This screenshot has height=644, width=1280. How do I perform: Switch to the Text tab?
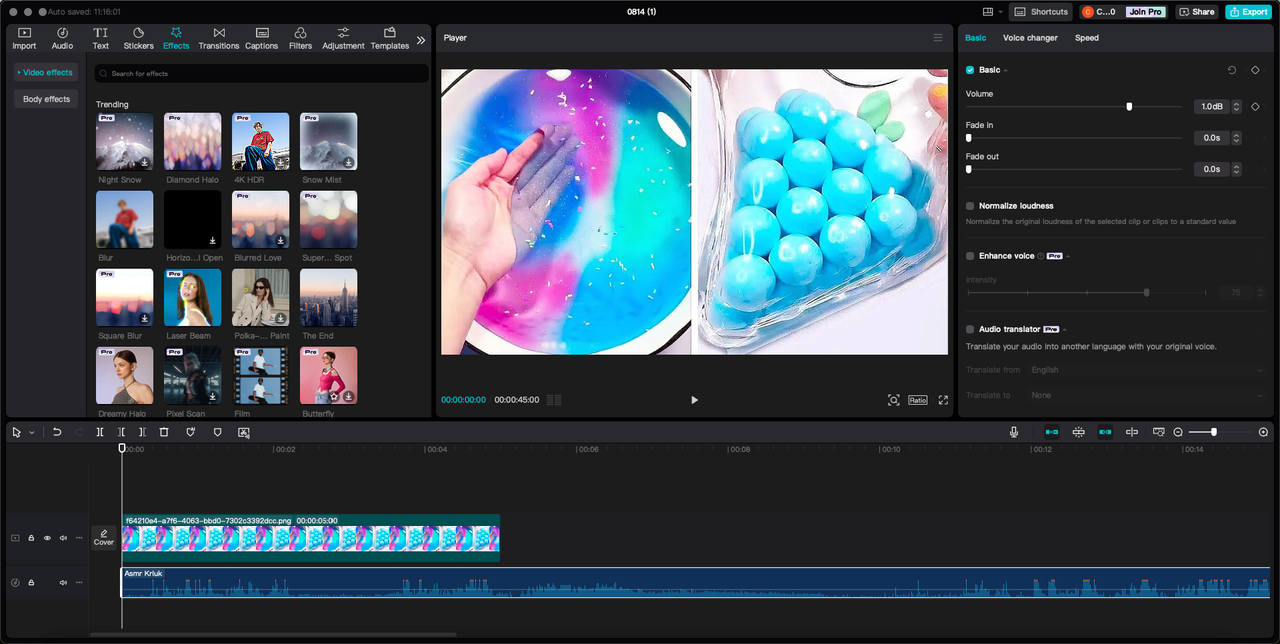coord(101,38)
